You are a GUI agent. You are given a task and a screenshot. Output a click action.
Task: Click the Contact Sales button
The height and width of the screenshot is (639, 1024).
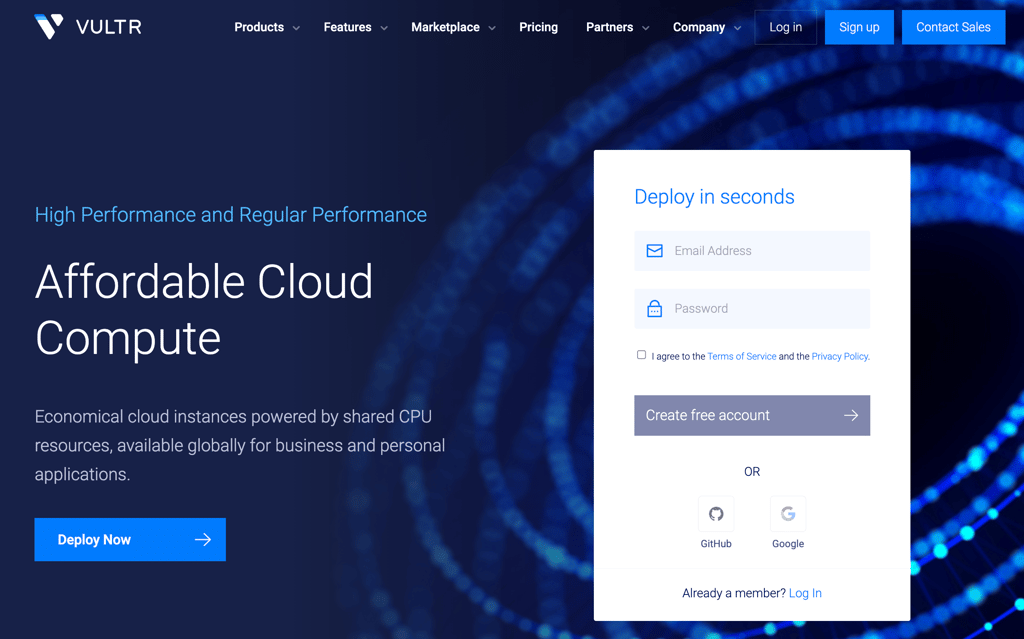pyautogui.click(x=953, y=27)
